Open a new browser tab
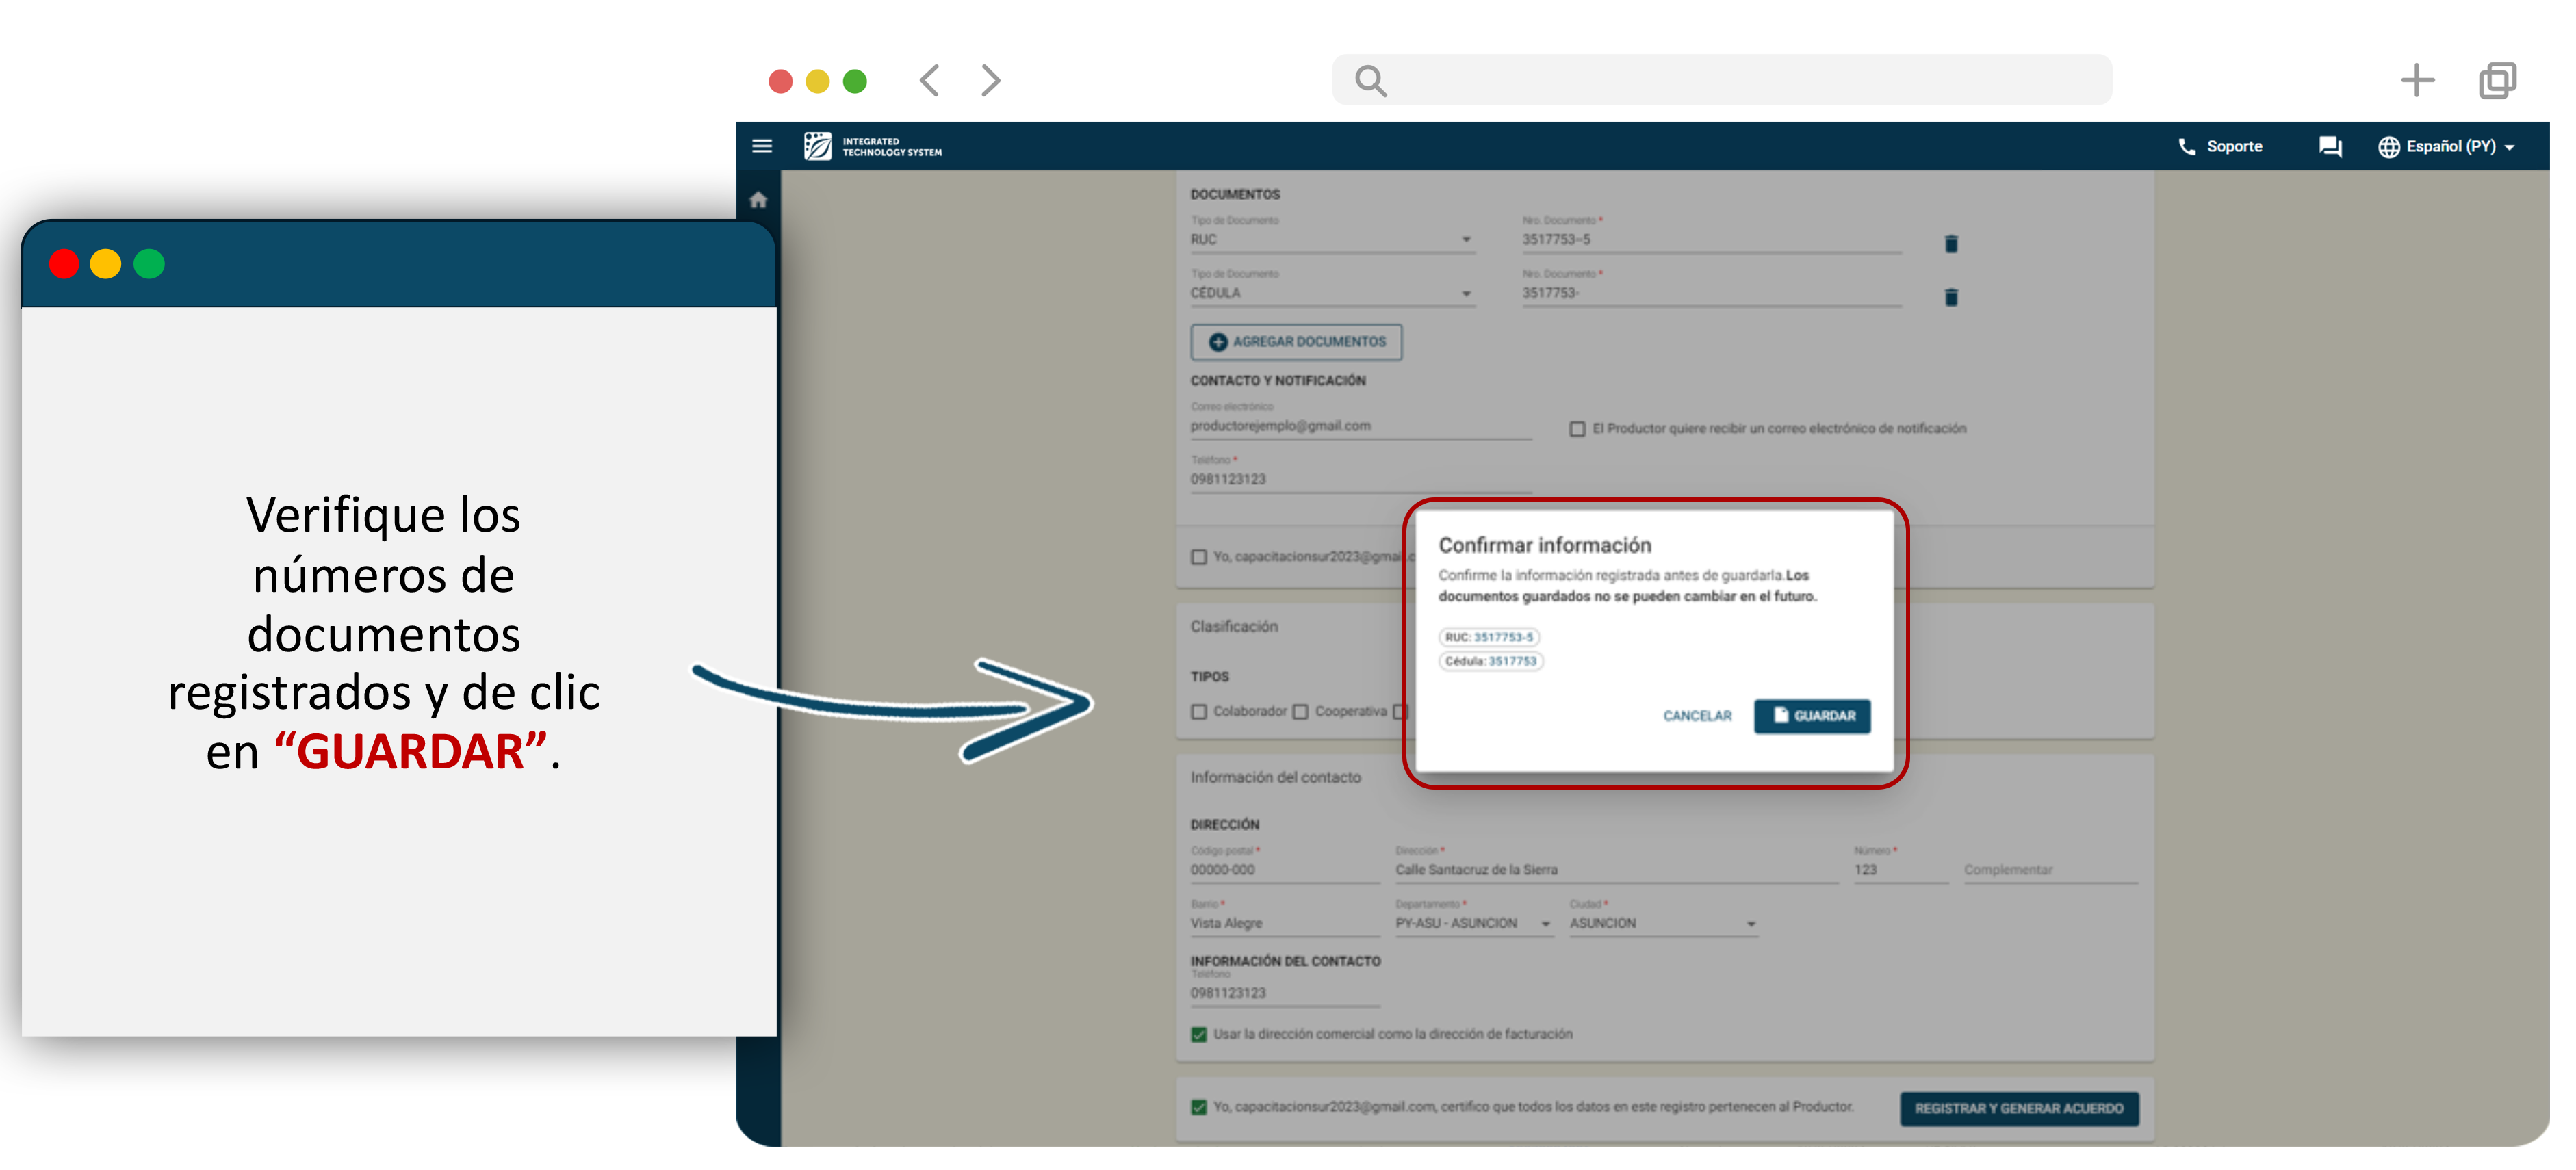Image resolution: width=2576 pixels, height=1170 pixels. [x=2417, y=80]
